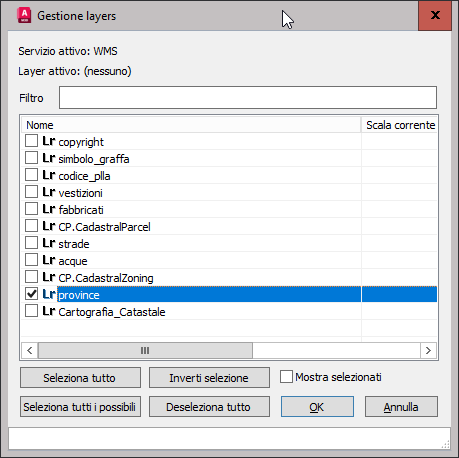Select the CP.CadastralParcel layer name
The image size is (459, 458).
(x=104, y=227)
